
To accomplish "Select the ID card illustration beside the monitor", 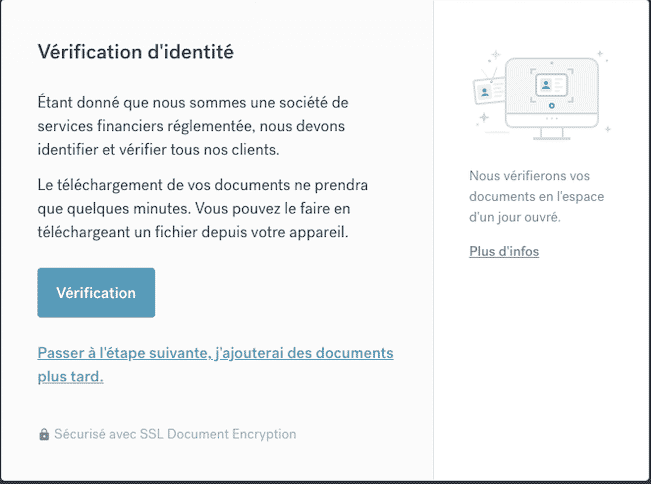I will [489, 90].
